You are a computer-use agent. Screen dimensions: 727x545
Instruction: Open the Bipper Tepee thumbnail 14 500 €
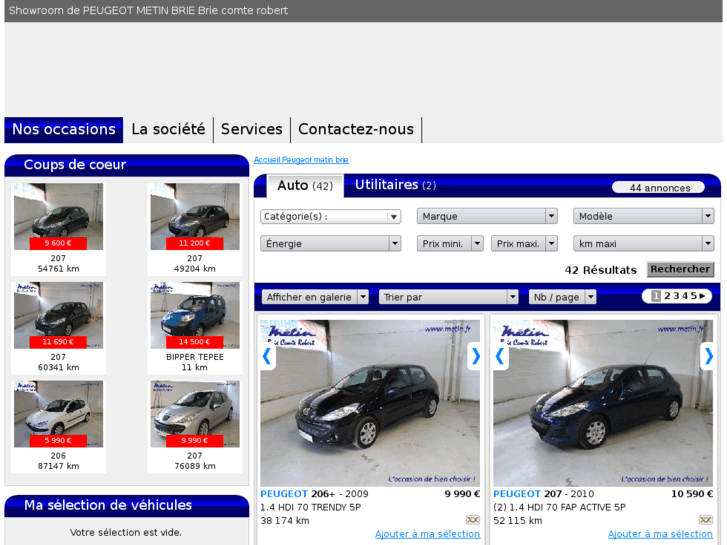[x=195, y=315]
